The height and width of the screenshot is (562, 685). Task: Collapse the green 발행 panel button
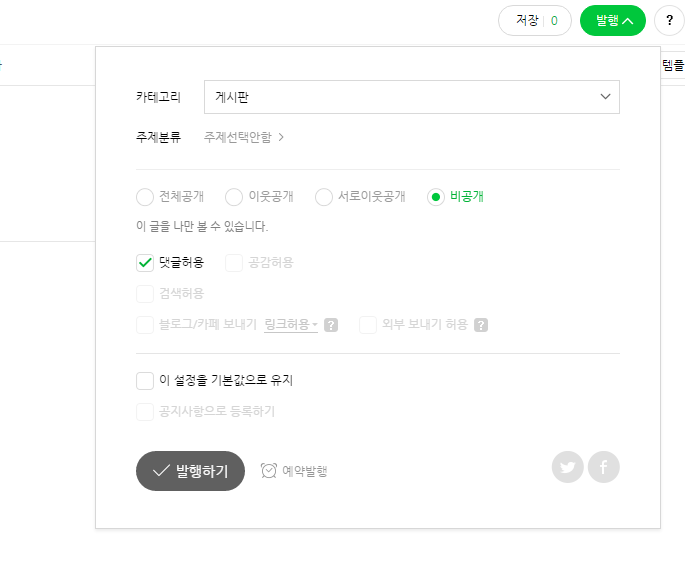(612, 21)
